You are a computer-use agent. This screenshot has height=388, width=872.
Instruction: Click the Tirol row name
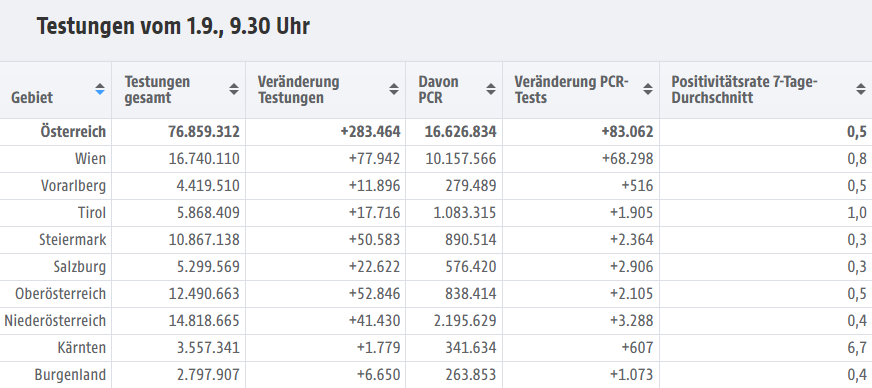92,213
